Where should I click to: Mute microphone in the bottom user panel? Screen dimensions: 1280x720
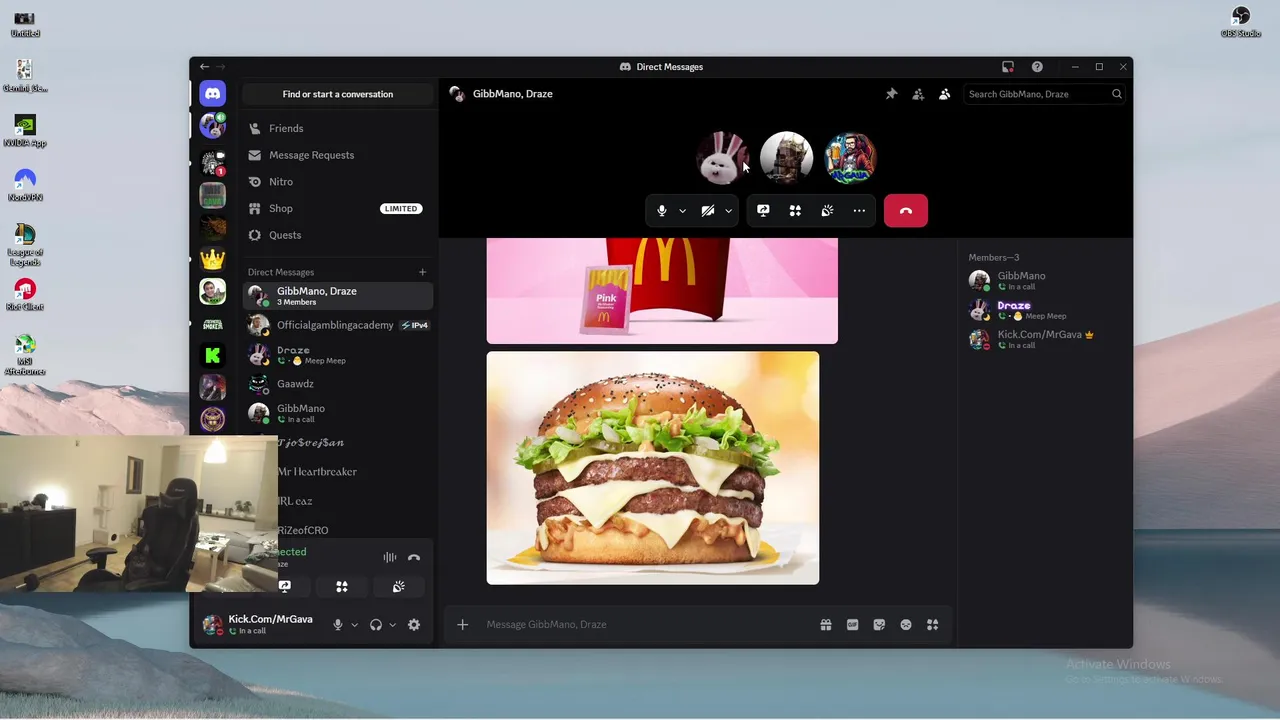pyautogui.click(x=338, y=625)
